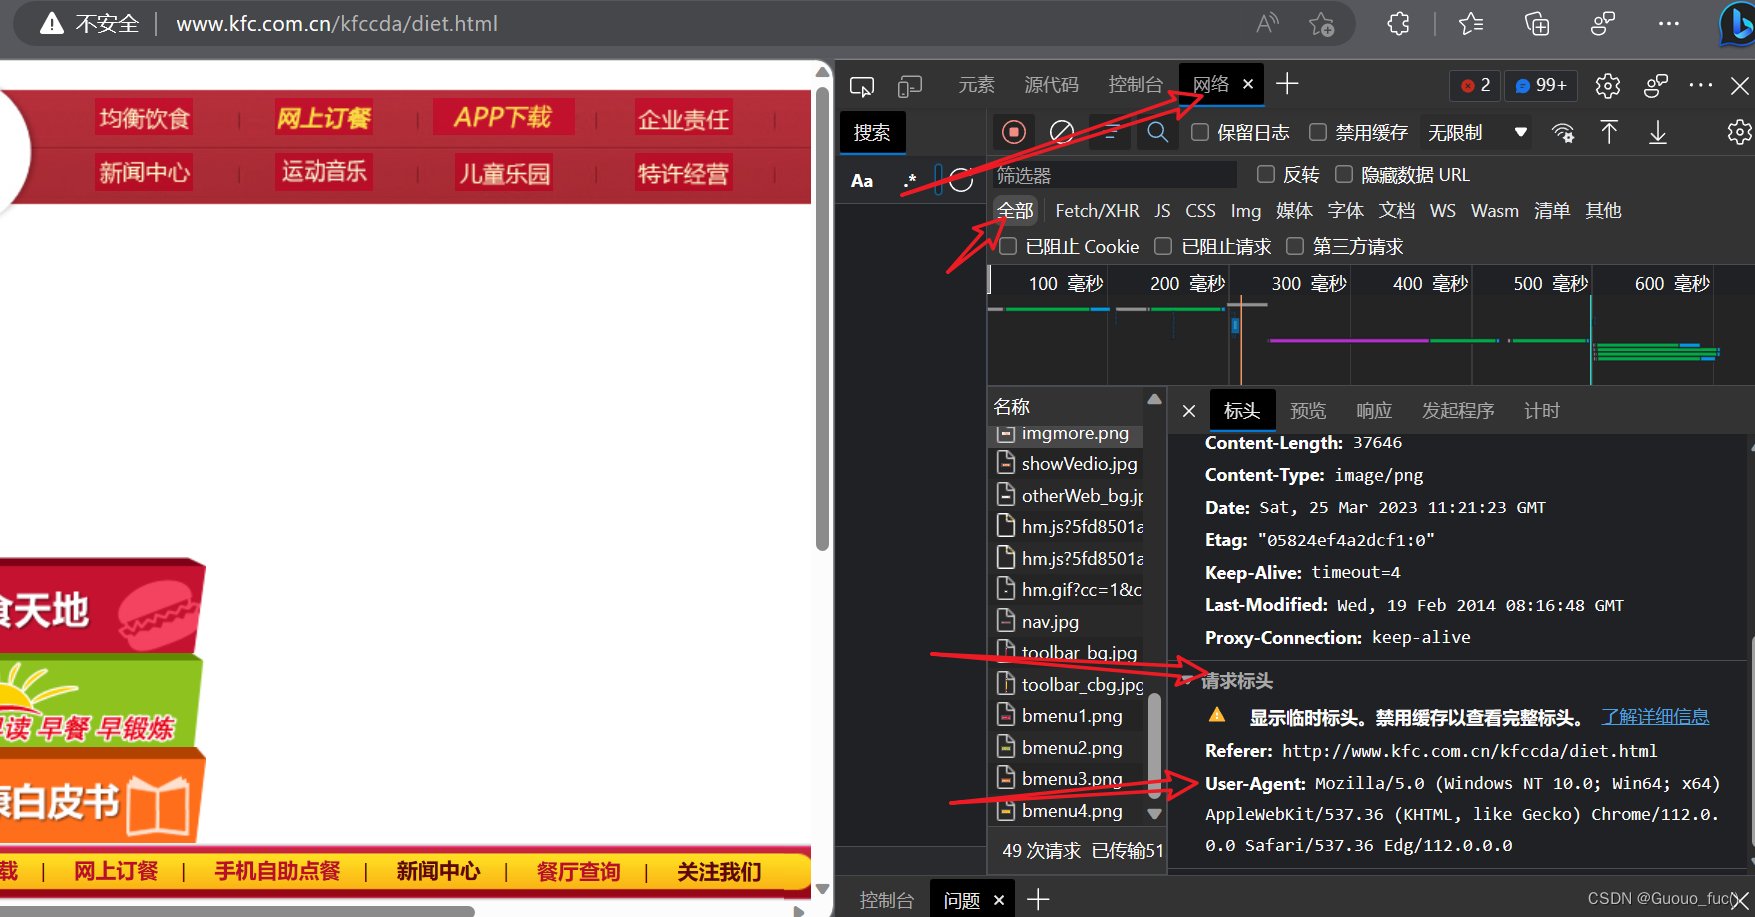This screenshot has height=917, width=1755.
Task: Add this page to favorites
Action: coord(1322,24)
